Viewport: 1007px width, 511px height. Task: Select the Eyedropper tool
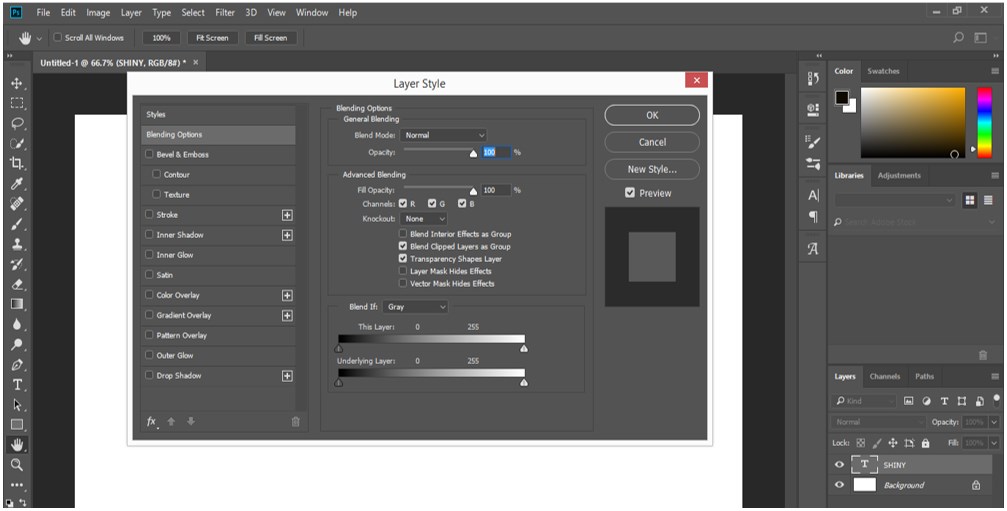[x=17, y=184]
